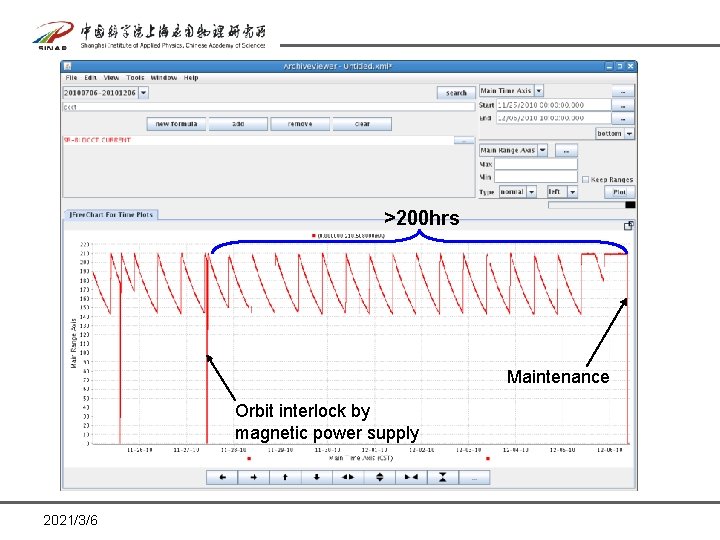Click the last ellipsis chart toolbar button

(474, 478)
